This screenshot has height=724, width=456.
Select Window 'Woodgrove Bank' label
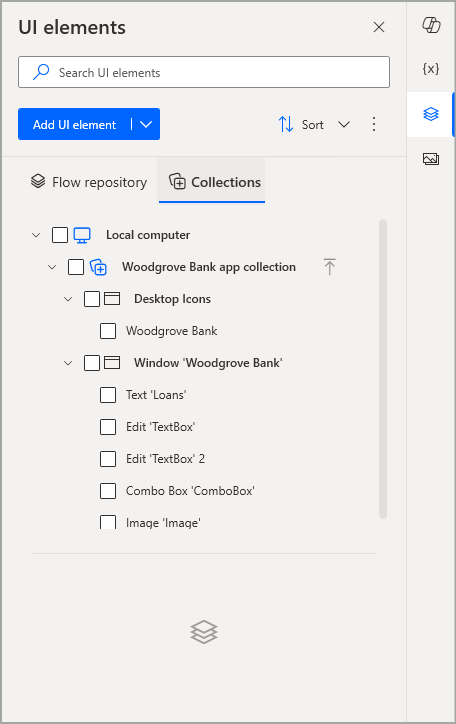tap(208, 363)
